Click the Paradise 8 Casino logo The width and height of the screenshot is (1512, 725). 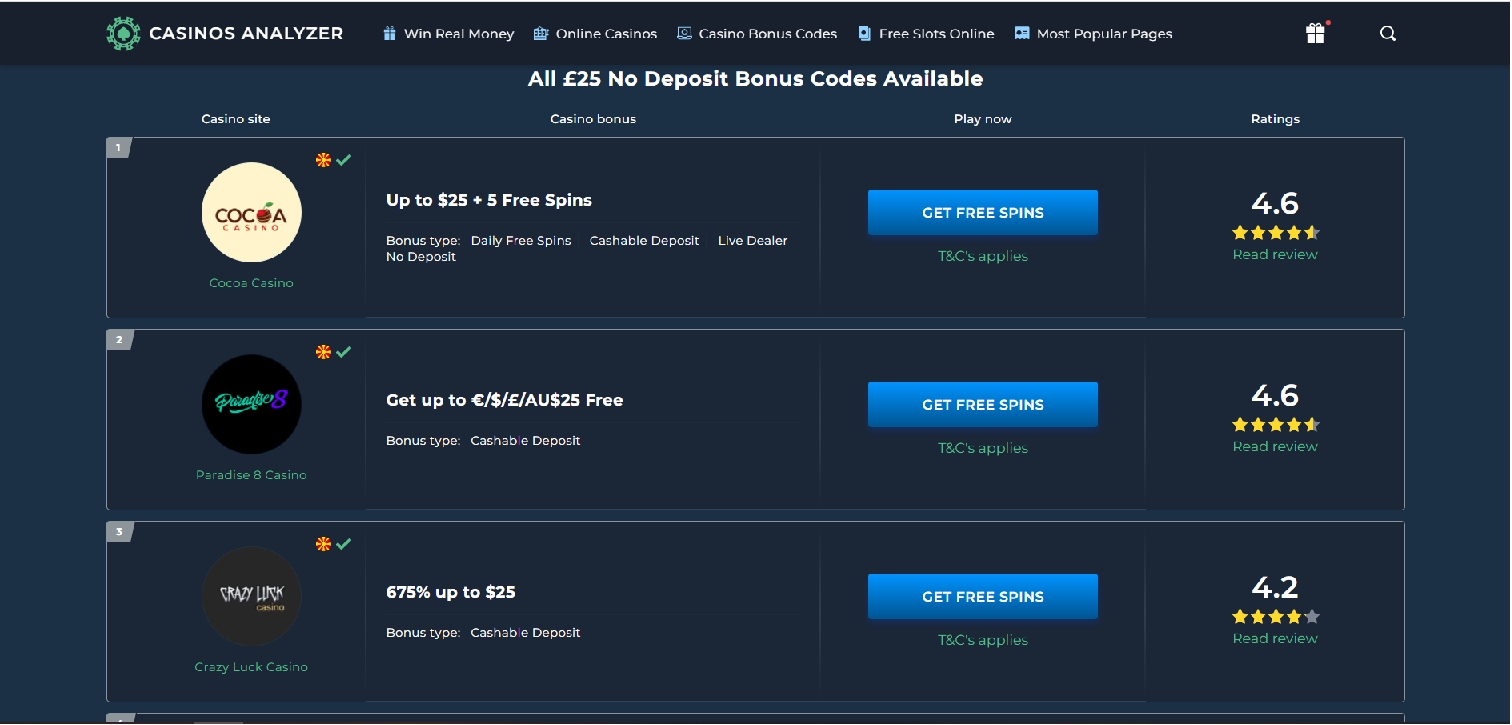pyautogui.click(x=251, y=404)
